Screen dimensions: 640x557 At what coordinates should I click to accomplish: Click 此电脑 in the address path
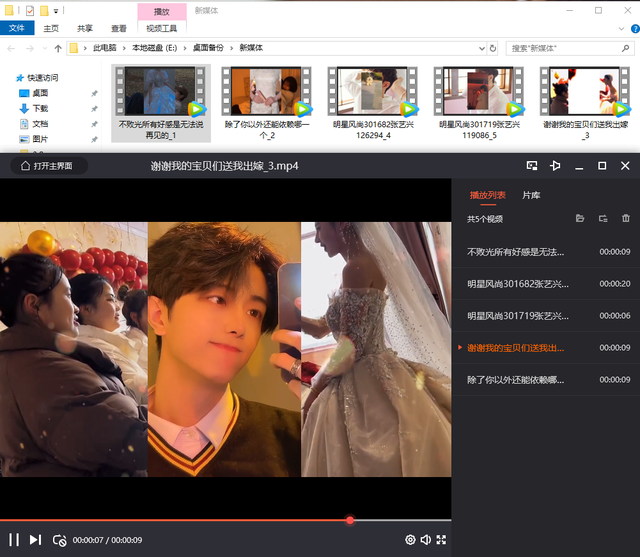[104, 48]
